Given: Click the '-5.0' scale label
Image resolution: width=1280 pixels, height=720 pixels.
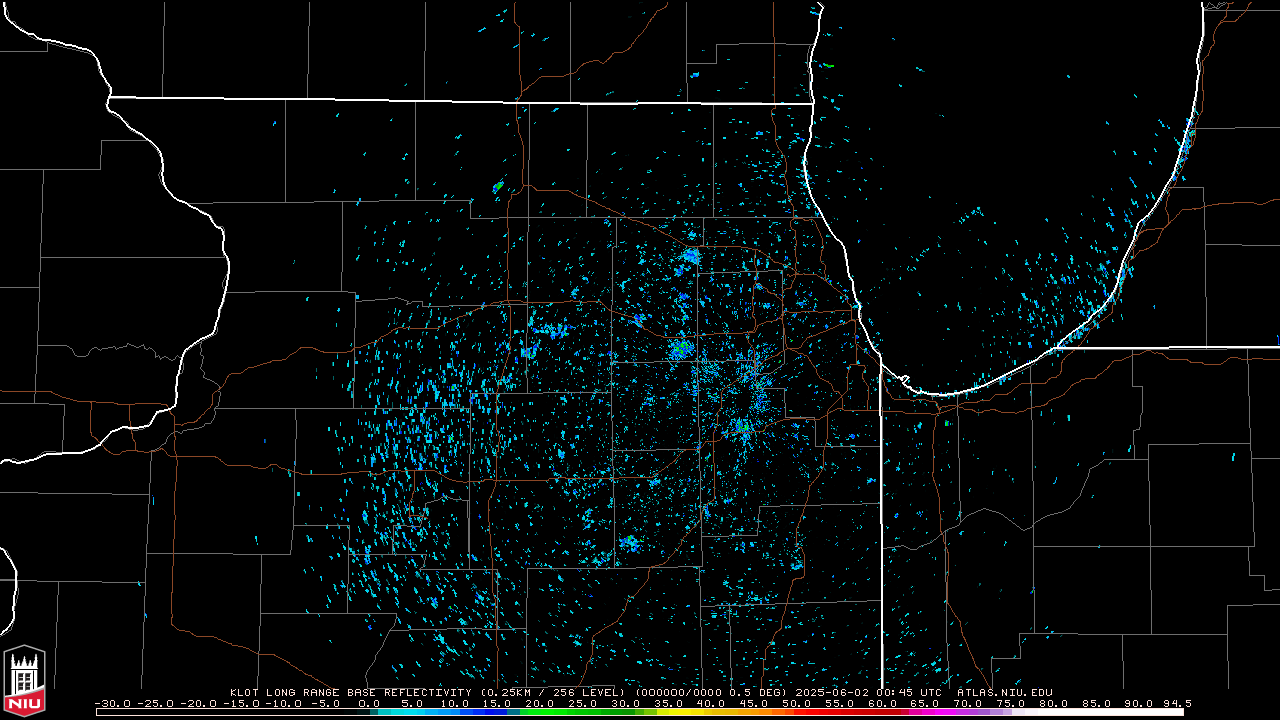Looking at the screenshot, I should (x=325, y=703).
